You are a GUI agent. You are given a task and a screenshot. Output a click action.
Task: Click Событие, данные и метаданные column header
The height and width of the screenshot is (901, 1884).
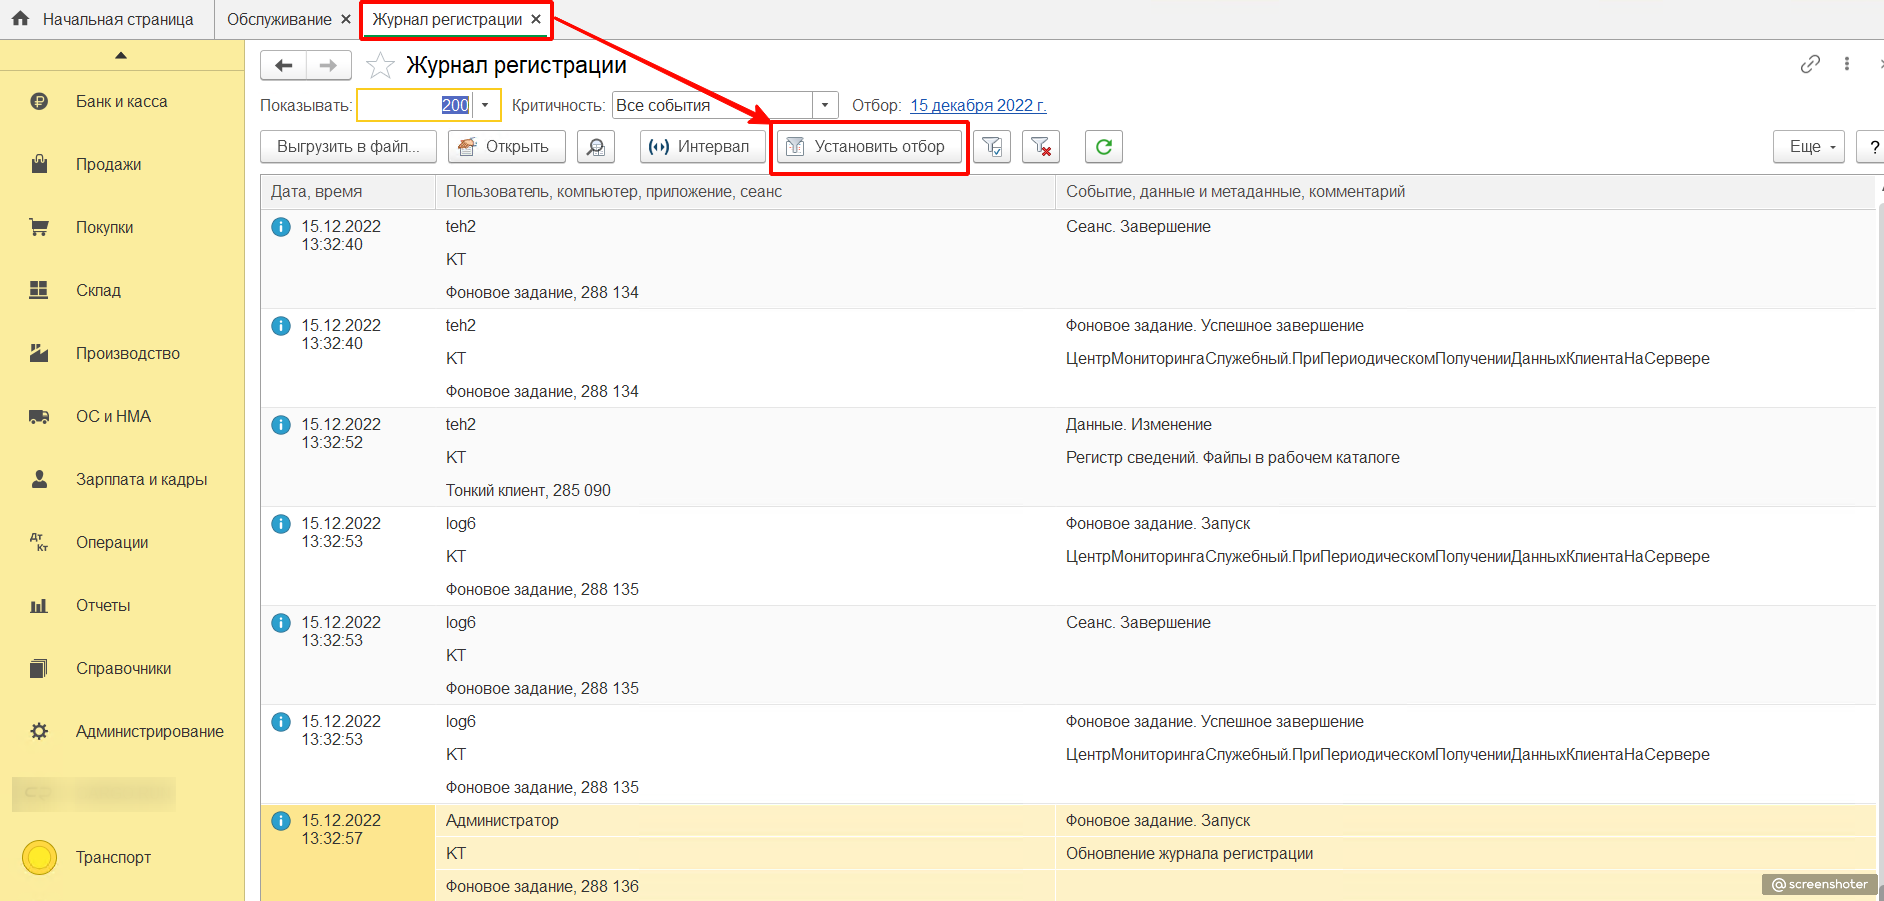coord(1465,192)
